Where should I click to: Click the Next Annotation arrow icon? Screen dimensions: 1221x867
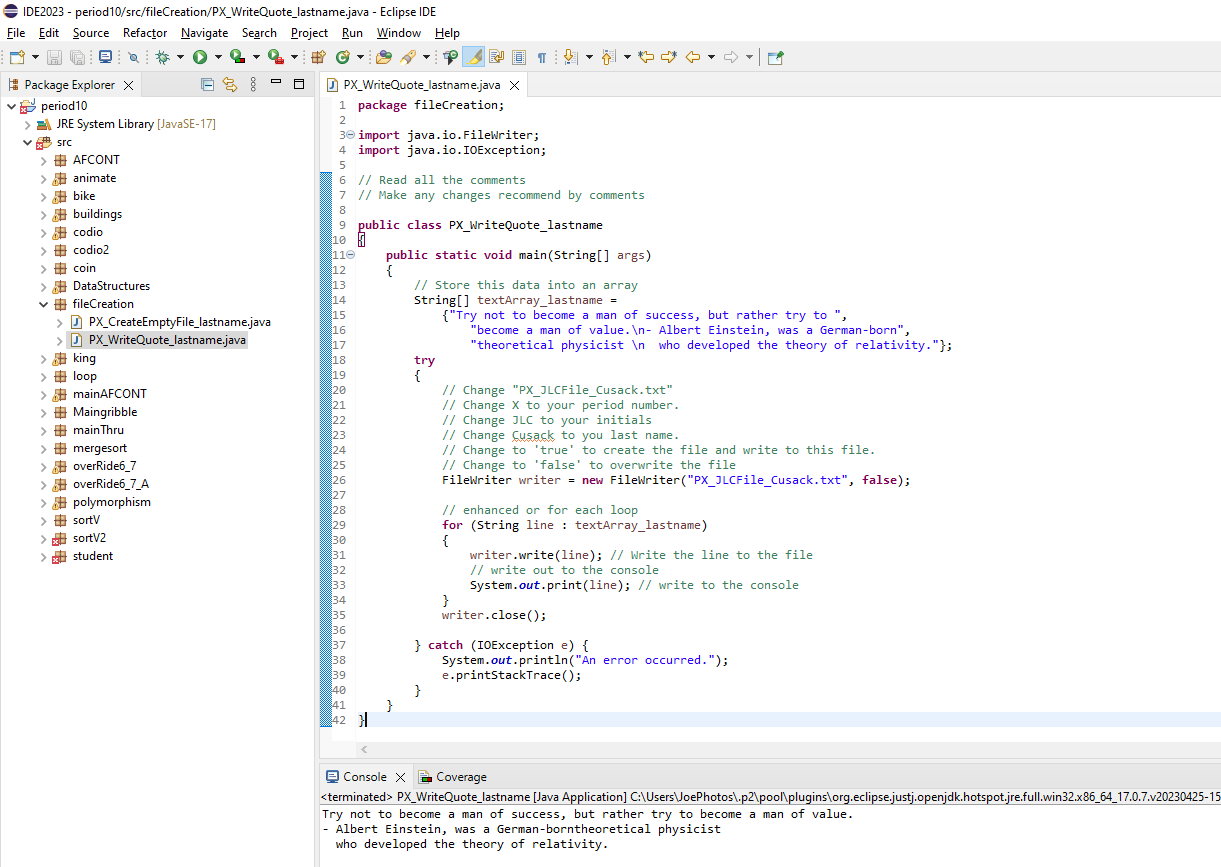[x=570, y=58]
